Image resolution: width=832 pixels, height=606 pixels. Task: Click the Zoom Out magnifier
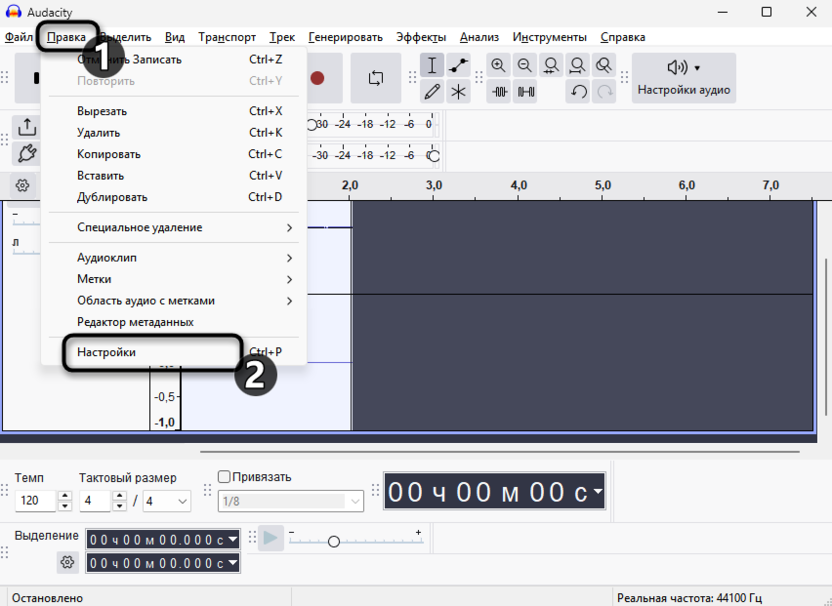click(x=524, y=66)
